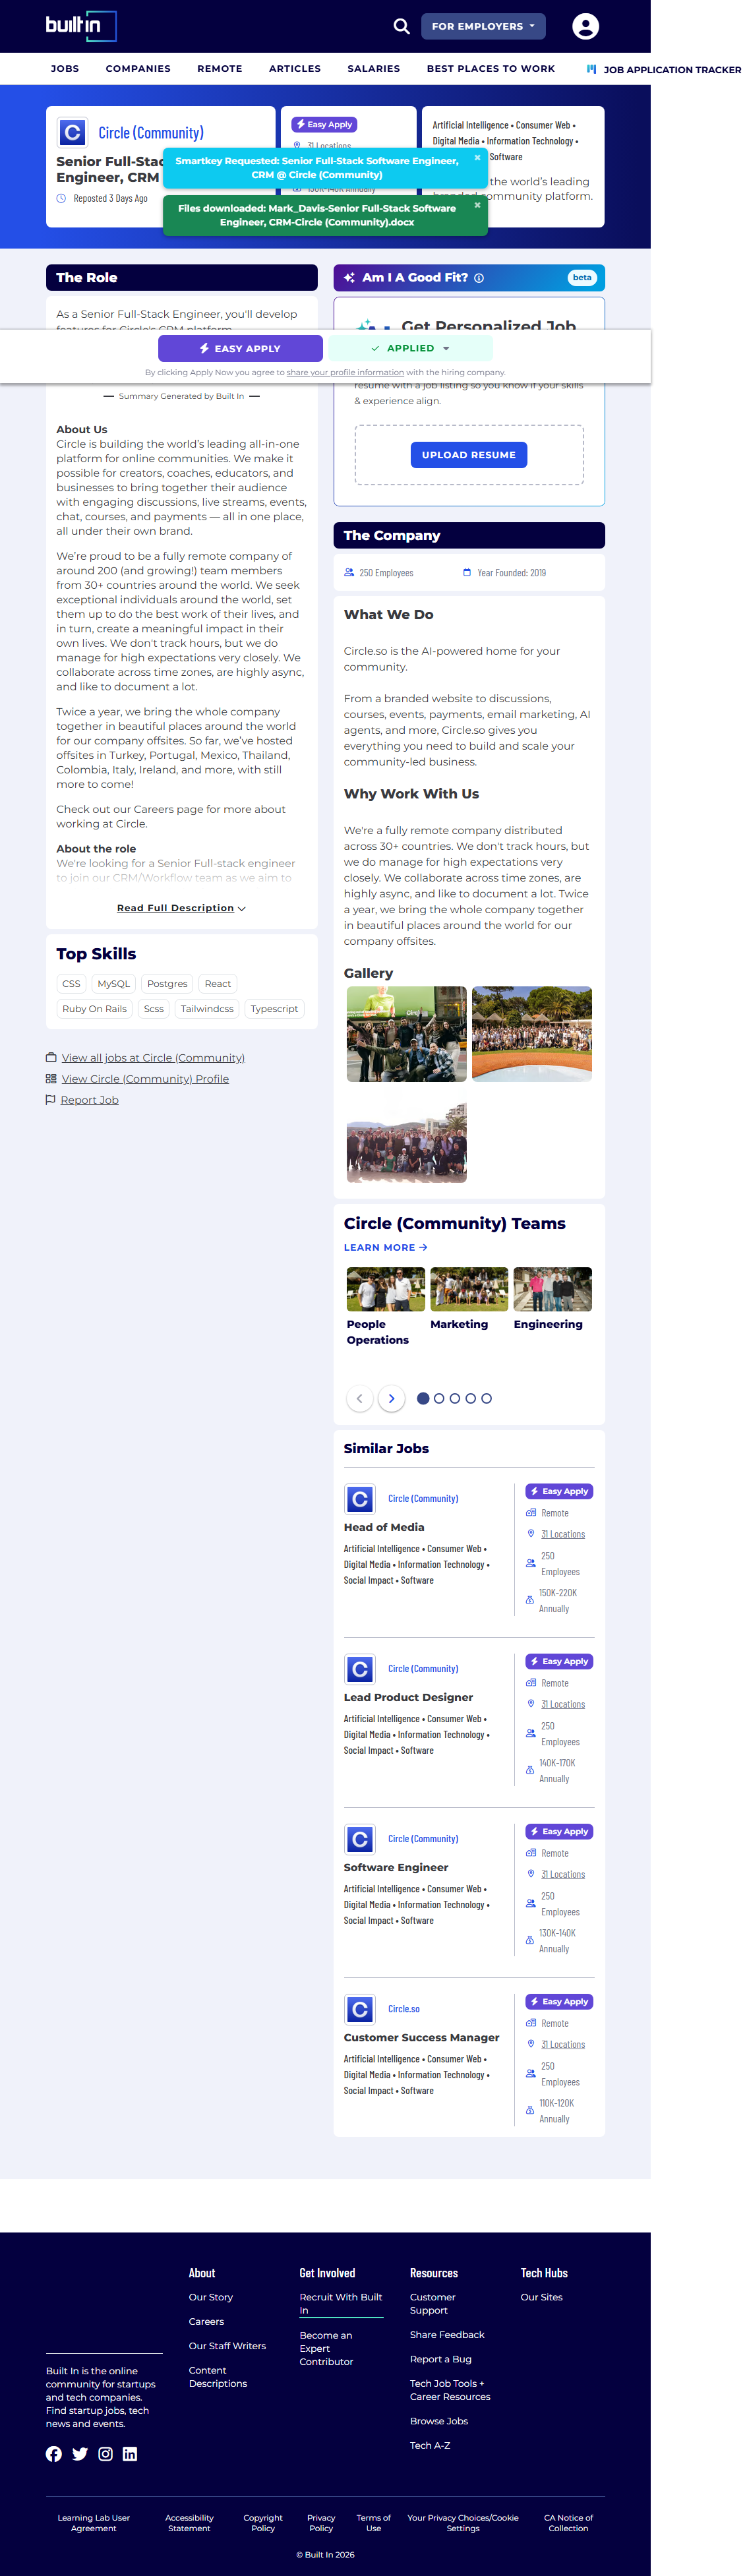Expand Read Full Description
This screenshot has width=747, height=2576.
tap(181, 908)
